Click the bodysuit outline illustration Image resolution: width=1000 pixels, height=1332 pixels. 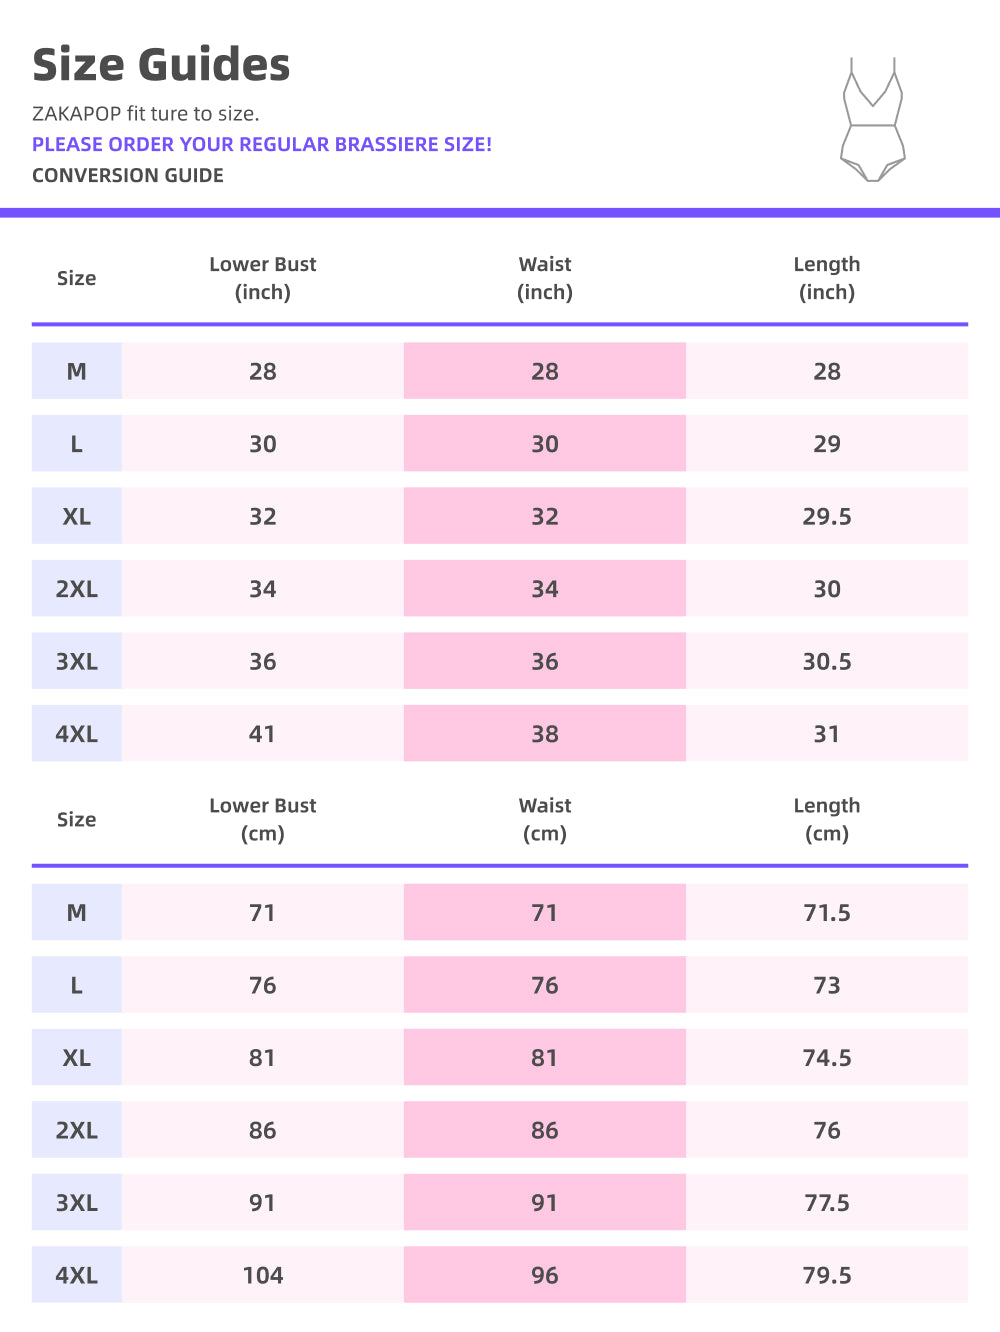(x=873, y=120)
